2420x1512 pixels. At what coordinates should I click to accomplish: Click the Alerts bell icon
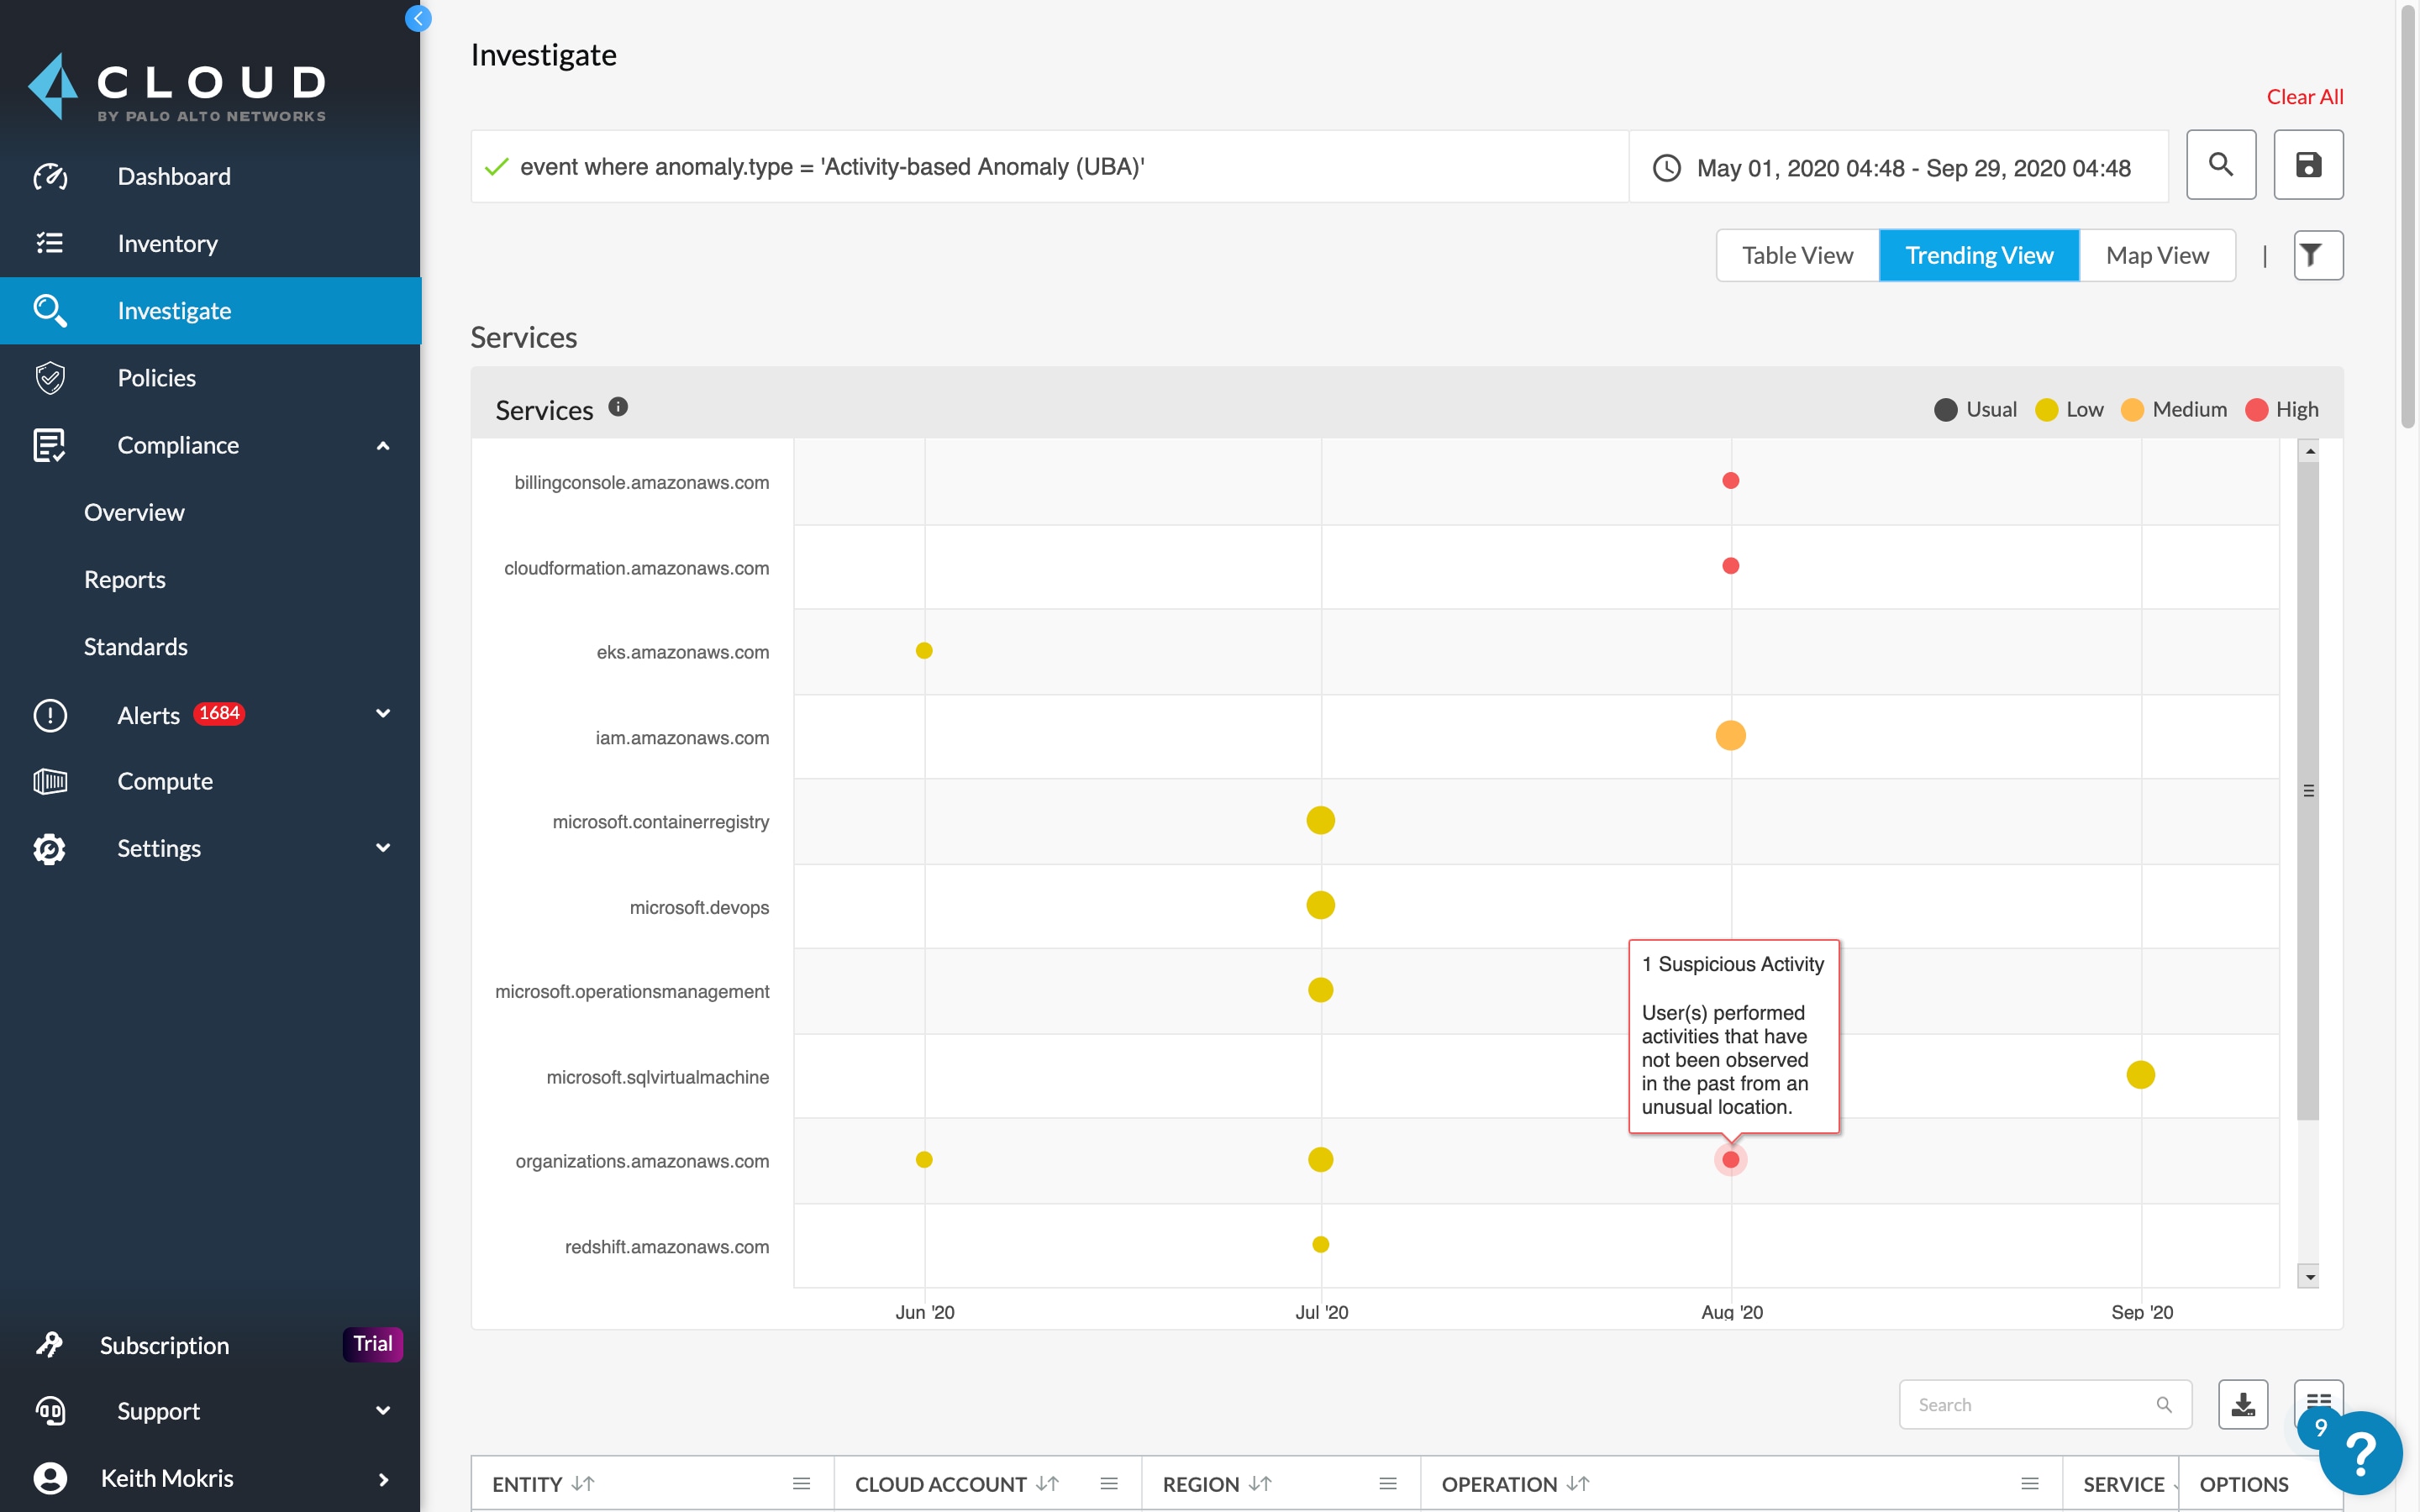point(50,712)
